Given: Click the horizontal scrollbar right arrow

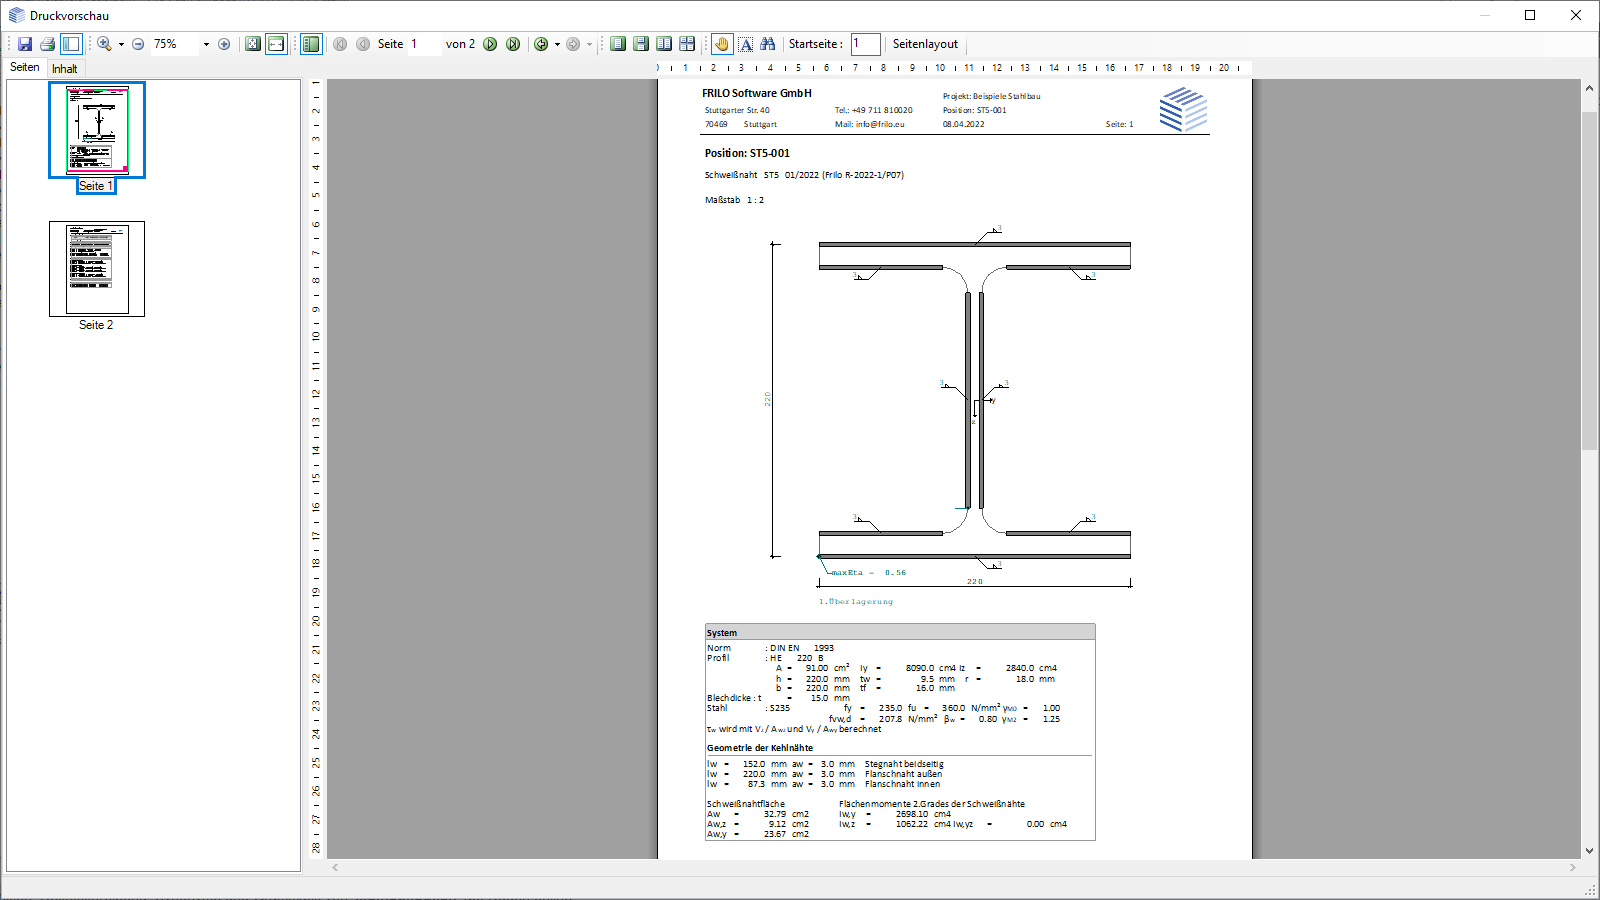Looking at the screenshot, I should pyautogui.click(x=1573, y=867).
